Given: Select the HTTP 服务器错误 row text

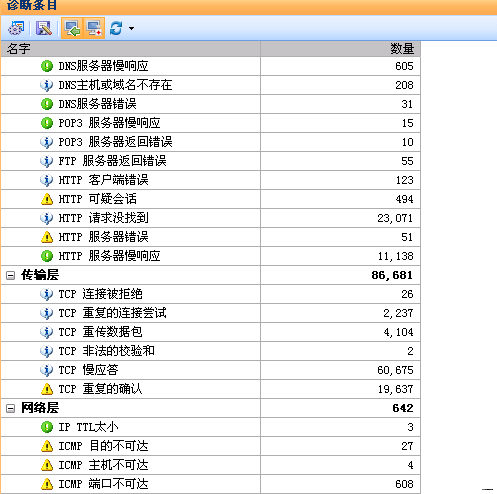Looking at the screenshot, I should (103, 237).
